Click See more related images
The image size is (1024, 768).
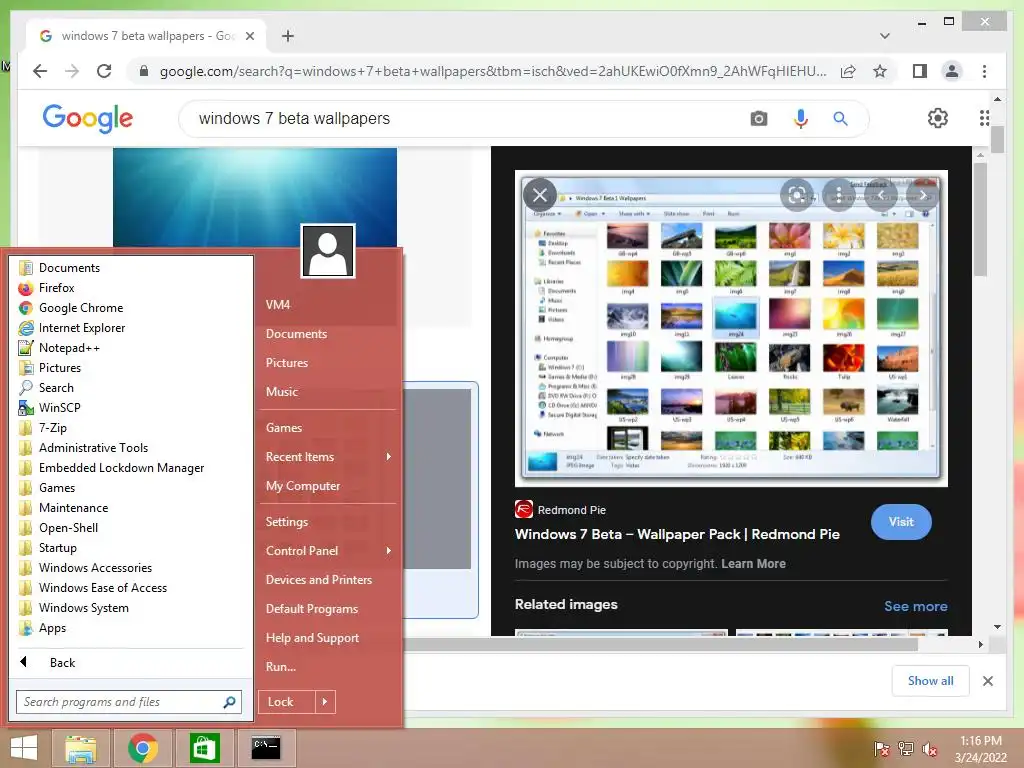pos(916,606)
